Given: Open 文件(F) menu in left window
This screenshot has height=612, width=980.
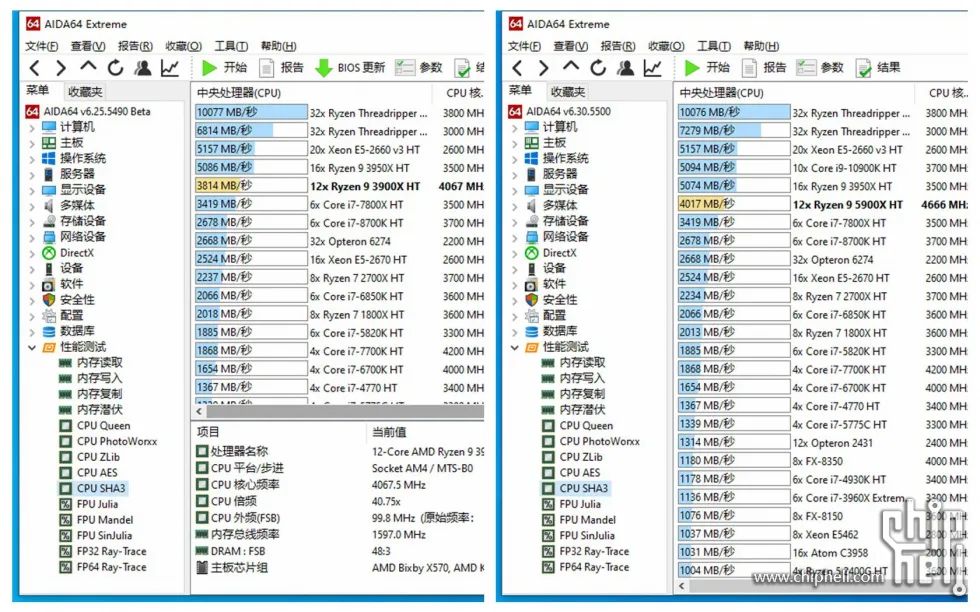Looking at the screenshot, I should [x=42, y=46].
